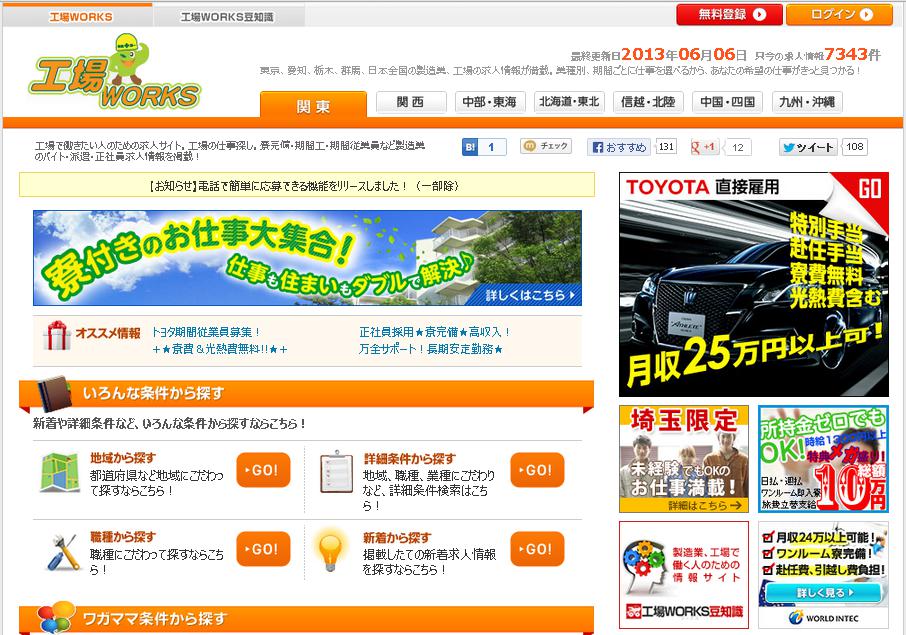Click the オススメ情報 gift box icon
This screenshot has height=635, width=906.
tap(57, 336)
